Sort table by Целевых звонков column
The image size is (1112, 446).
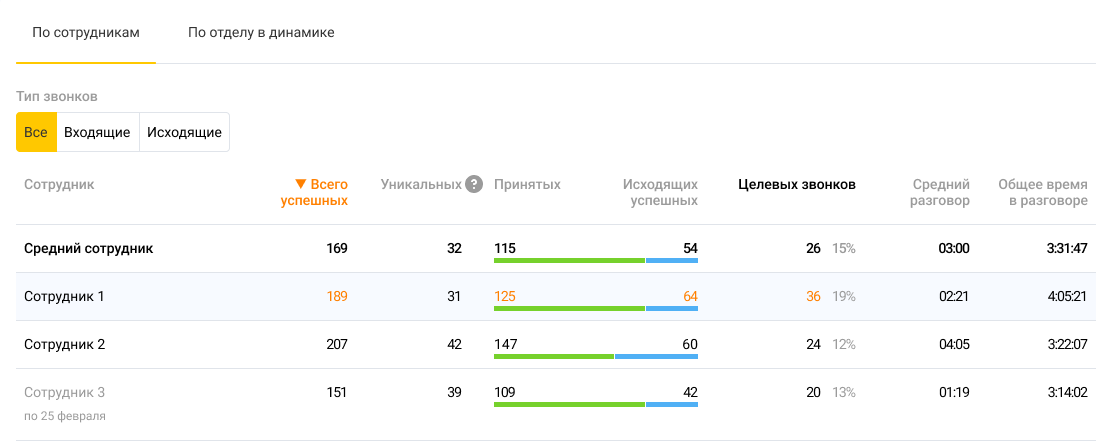click(x=796, y=185)
